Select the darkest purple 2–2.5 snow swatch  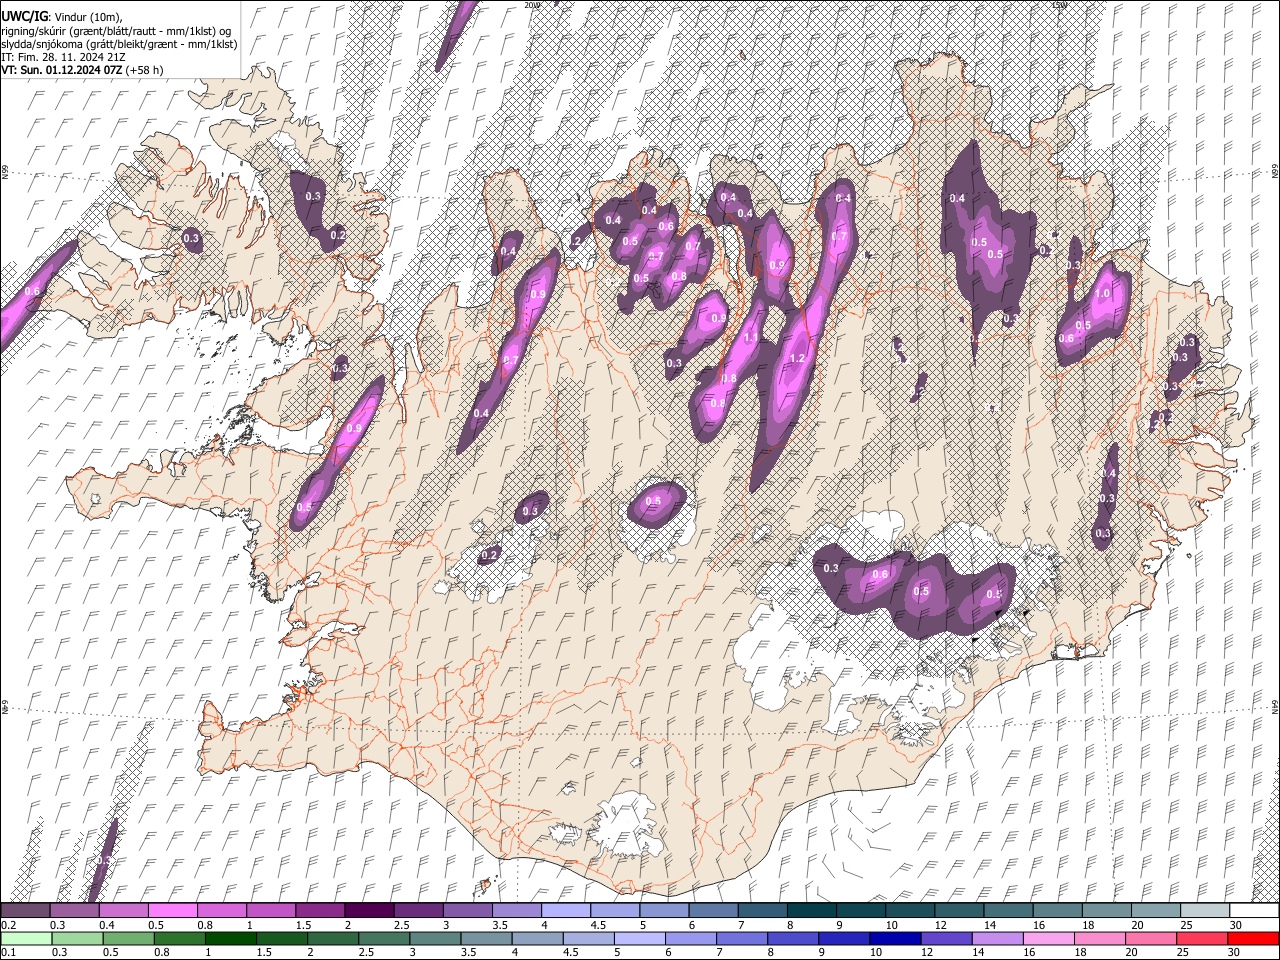(369, 911)
